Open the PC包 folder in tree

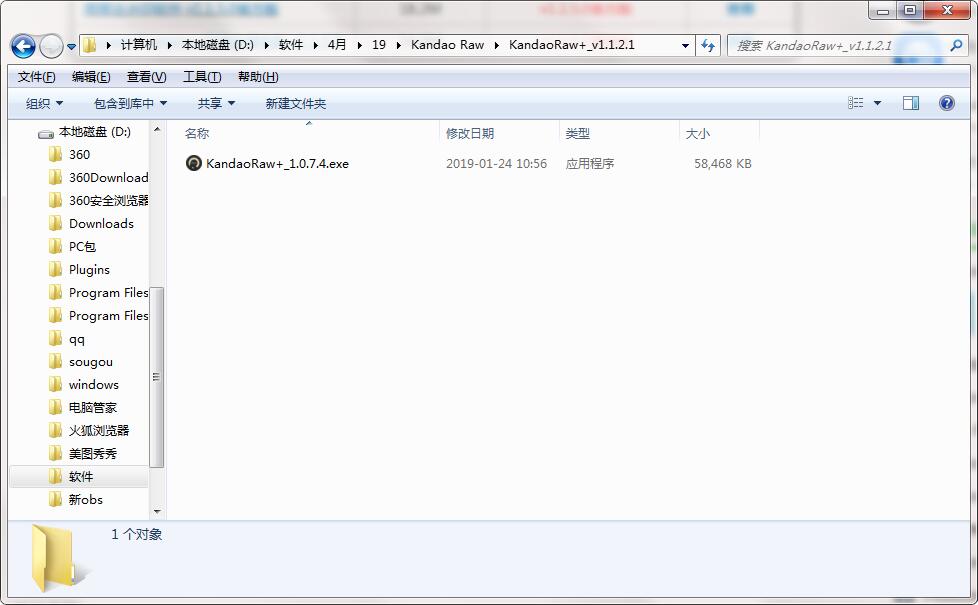point(82,246)
